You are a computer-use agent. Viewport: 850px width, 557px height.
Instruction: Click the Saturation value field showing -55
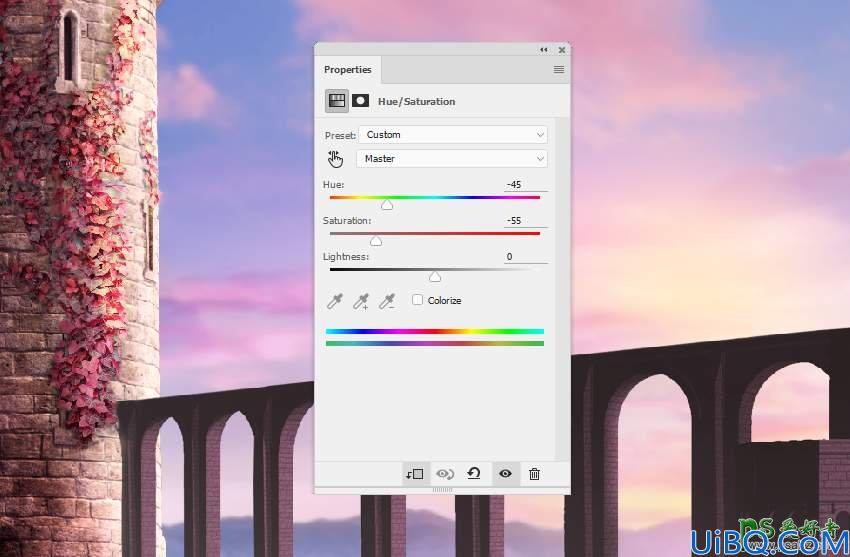[525, 221]
